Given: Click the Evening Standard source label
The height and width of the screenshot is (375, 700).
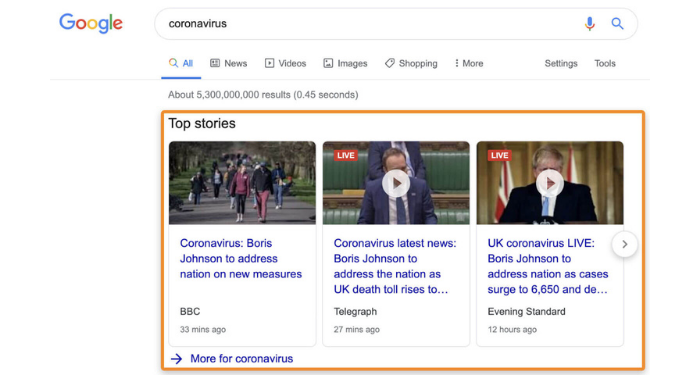Looking at the screenshot, I should (x=526, y=312).
